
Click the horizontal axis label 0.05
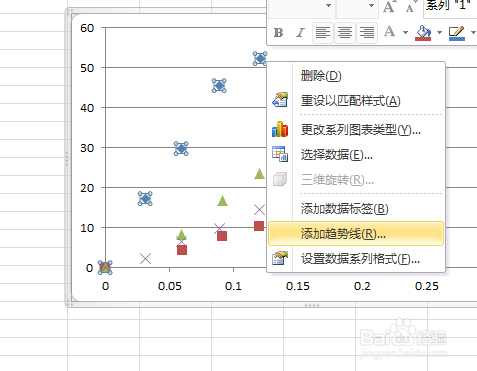tap(170, 286)
